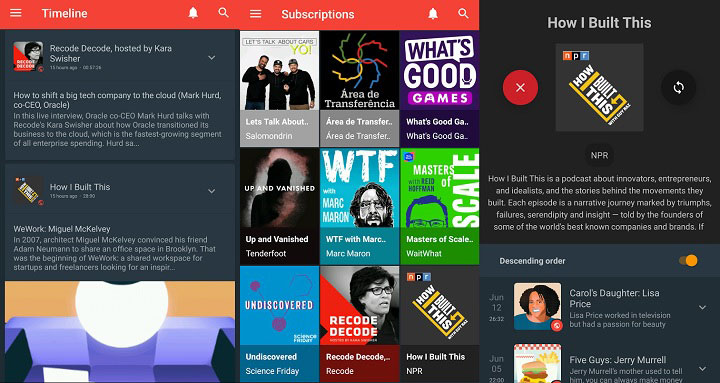
Task: Expand Carol's Daughter: Lisa Price episode chevron
Action: click(x=703, y=307)
